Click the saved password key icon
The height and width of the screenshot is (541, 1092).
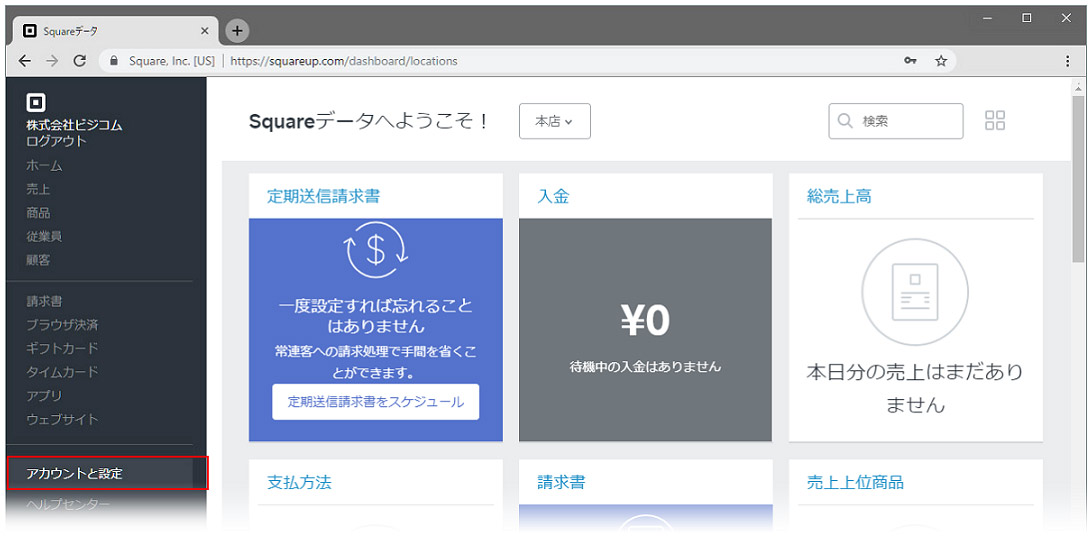pyautogui.click(x=910, y=61)
